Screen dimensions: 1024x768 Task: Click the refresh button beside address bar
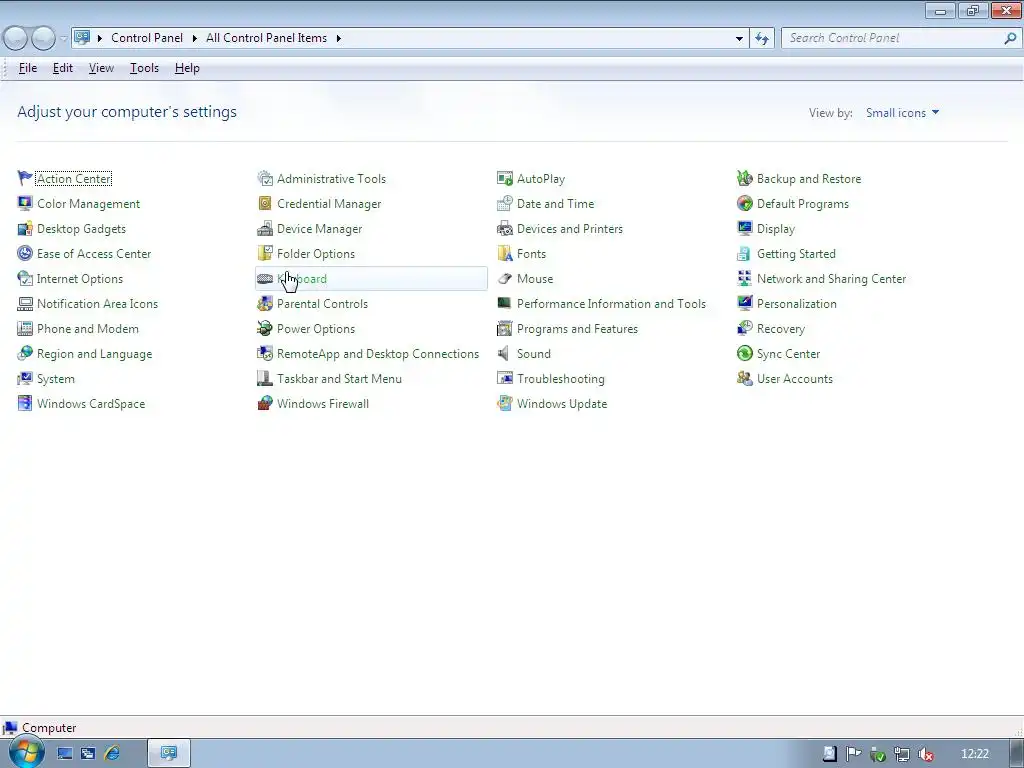762,38
